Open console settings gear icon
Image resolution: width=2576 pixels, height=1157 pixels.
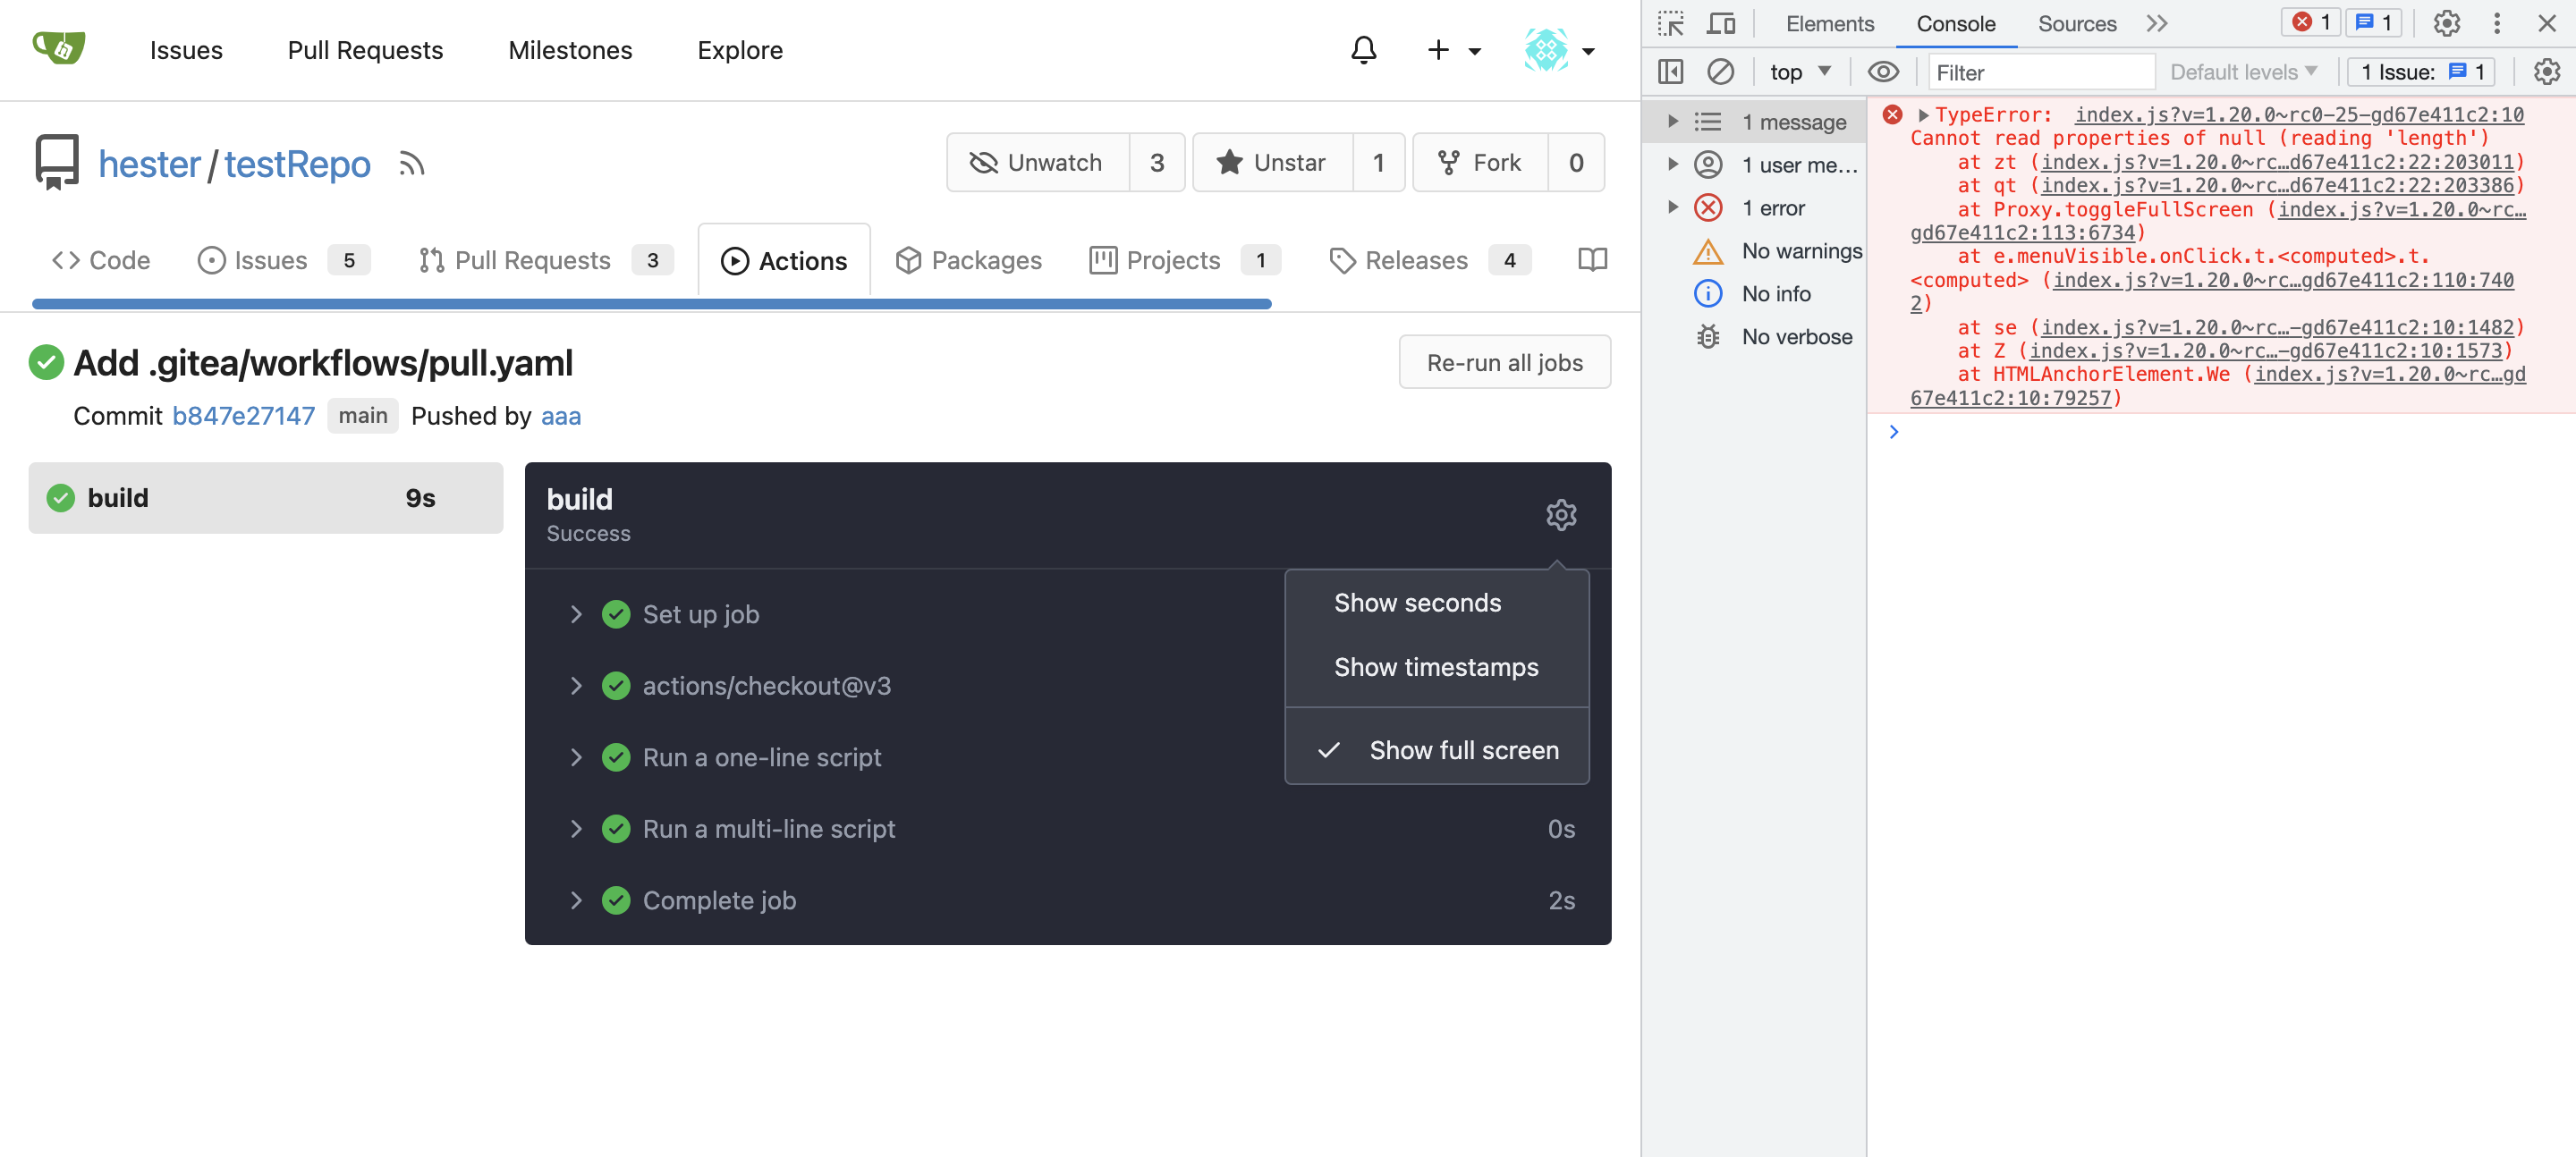2547,72
